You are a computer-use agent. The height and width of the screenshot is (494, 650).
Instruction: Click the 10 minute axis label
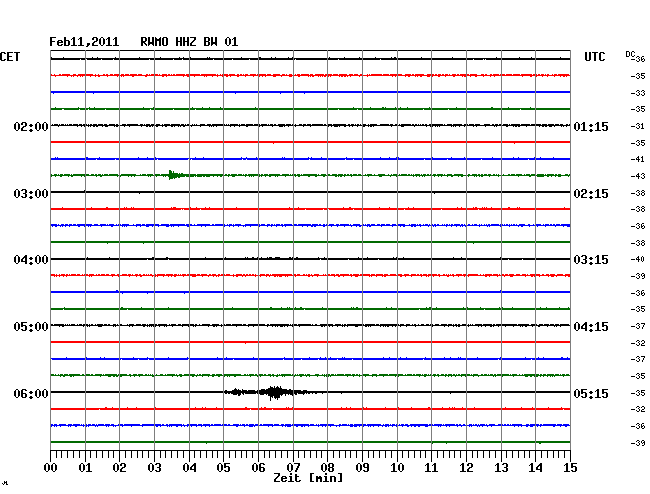point(397,468)
